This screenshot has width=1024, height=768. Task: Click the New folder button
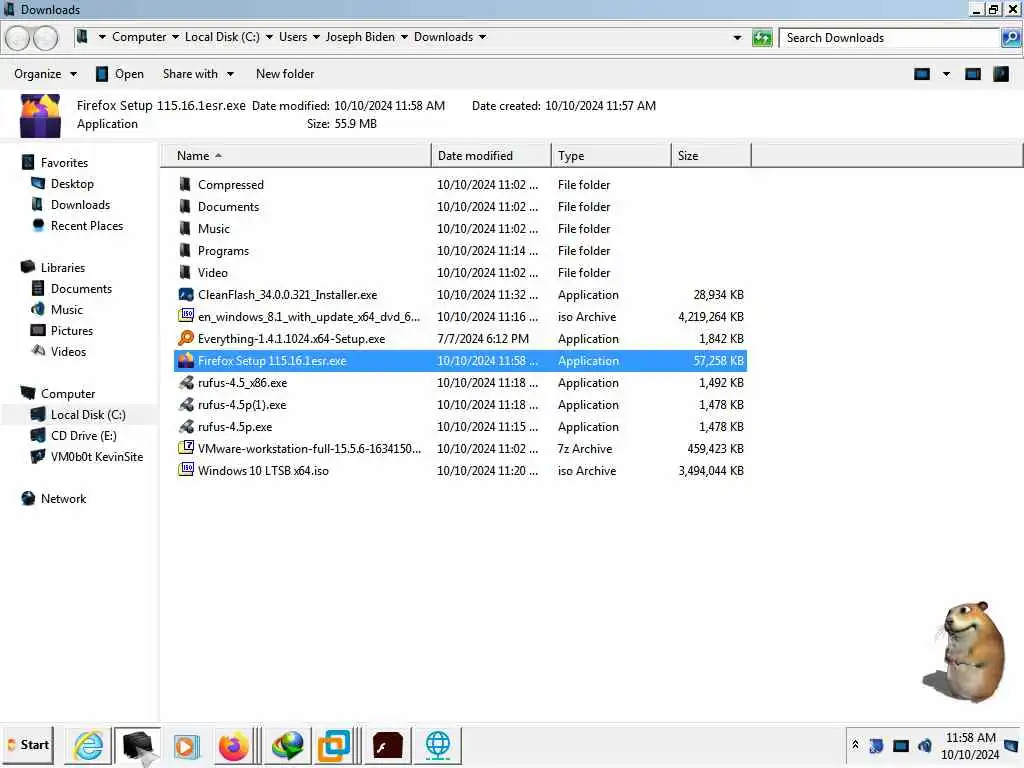pos(285,74)
